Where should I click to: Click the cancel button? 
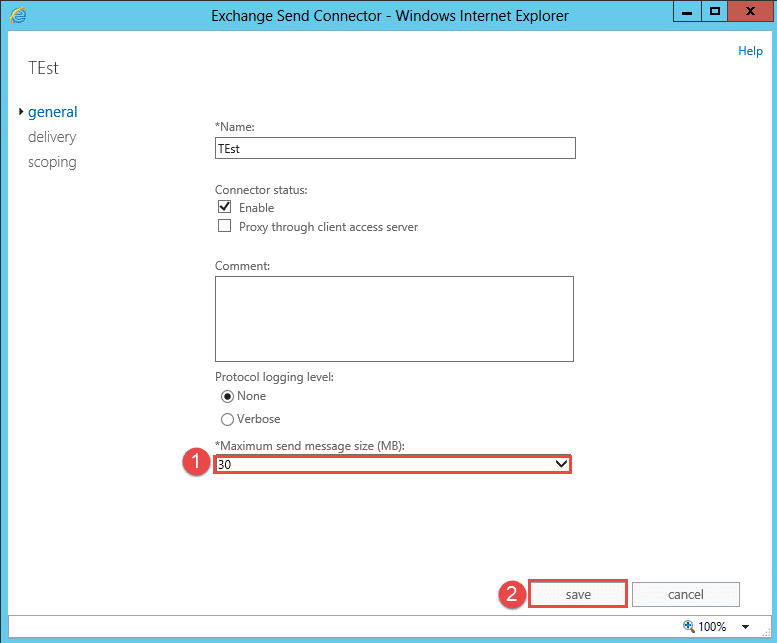click(x=686, y=594)
